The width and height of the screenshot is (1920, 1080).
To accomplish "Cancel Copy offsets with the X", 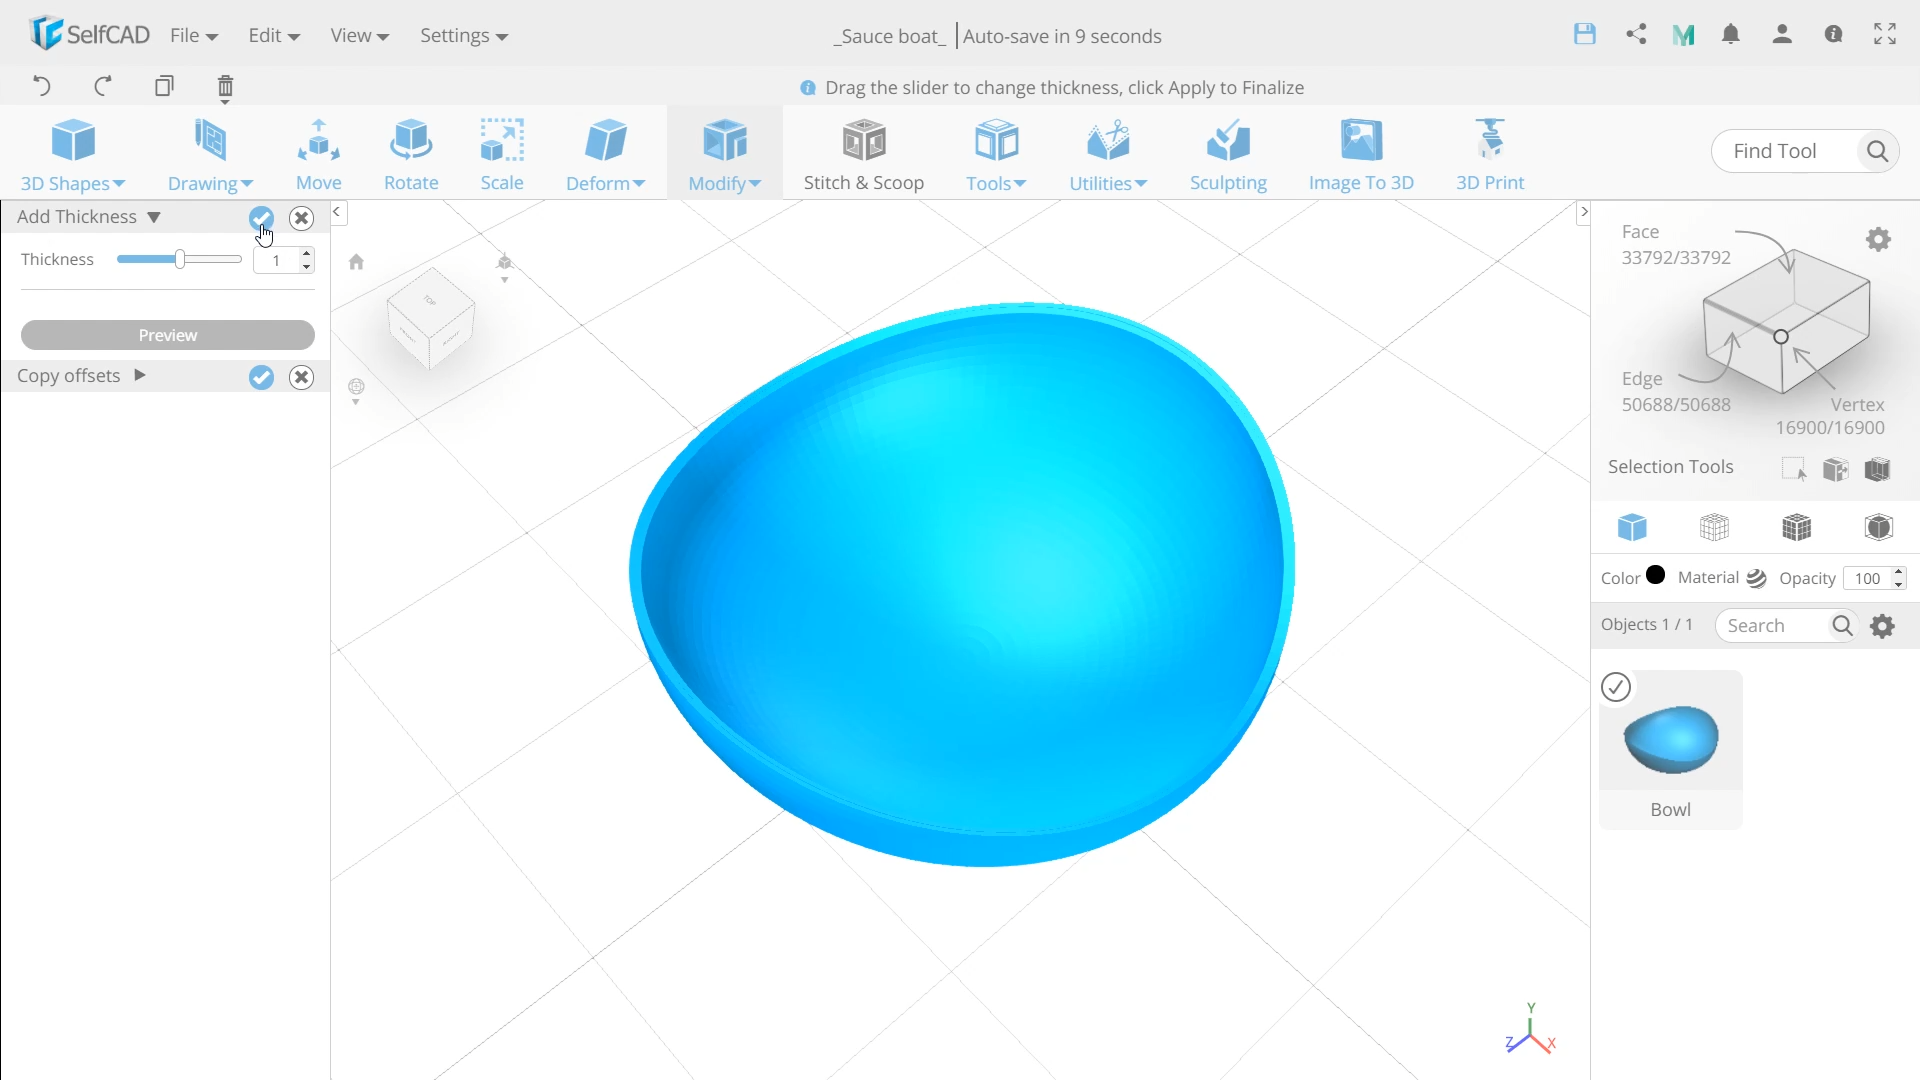I will click(x=301, y=377).
